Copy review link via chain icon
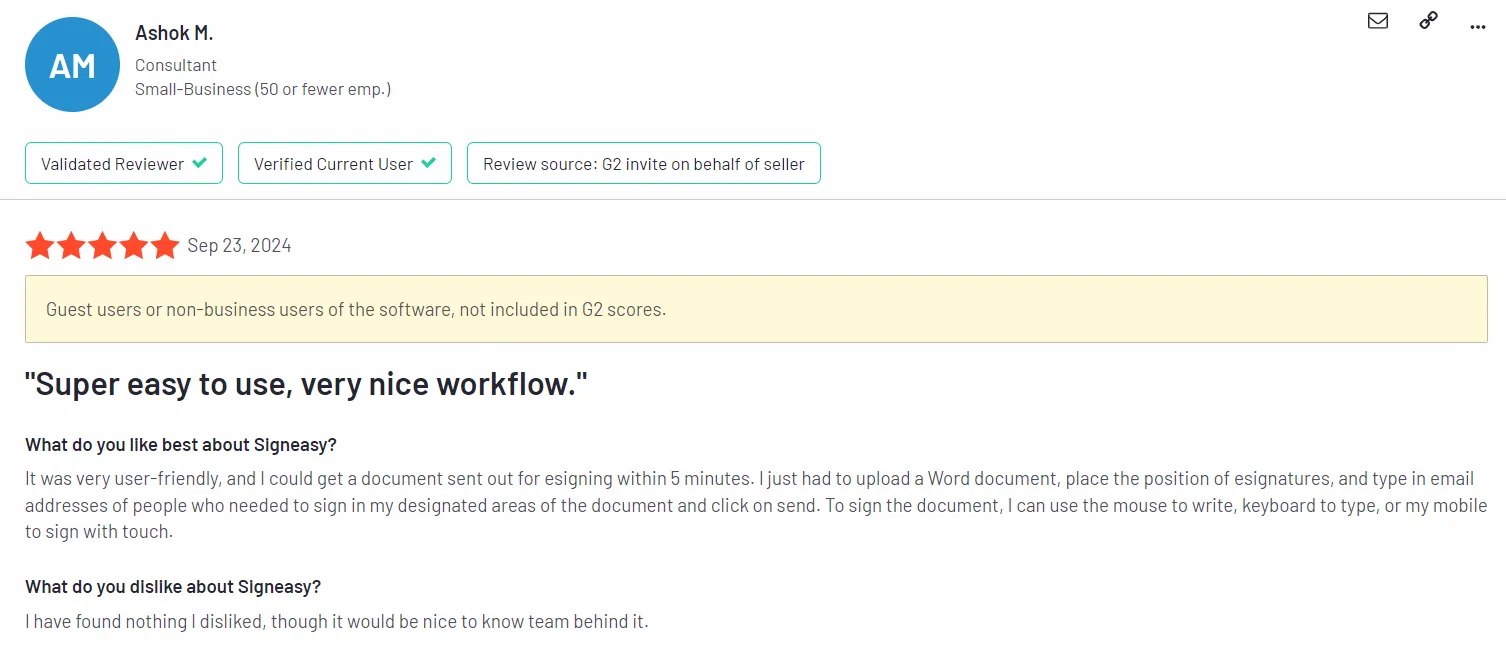This screenshot has height=646, width=1506. (x=1429, y=20)
